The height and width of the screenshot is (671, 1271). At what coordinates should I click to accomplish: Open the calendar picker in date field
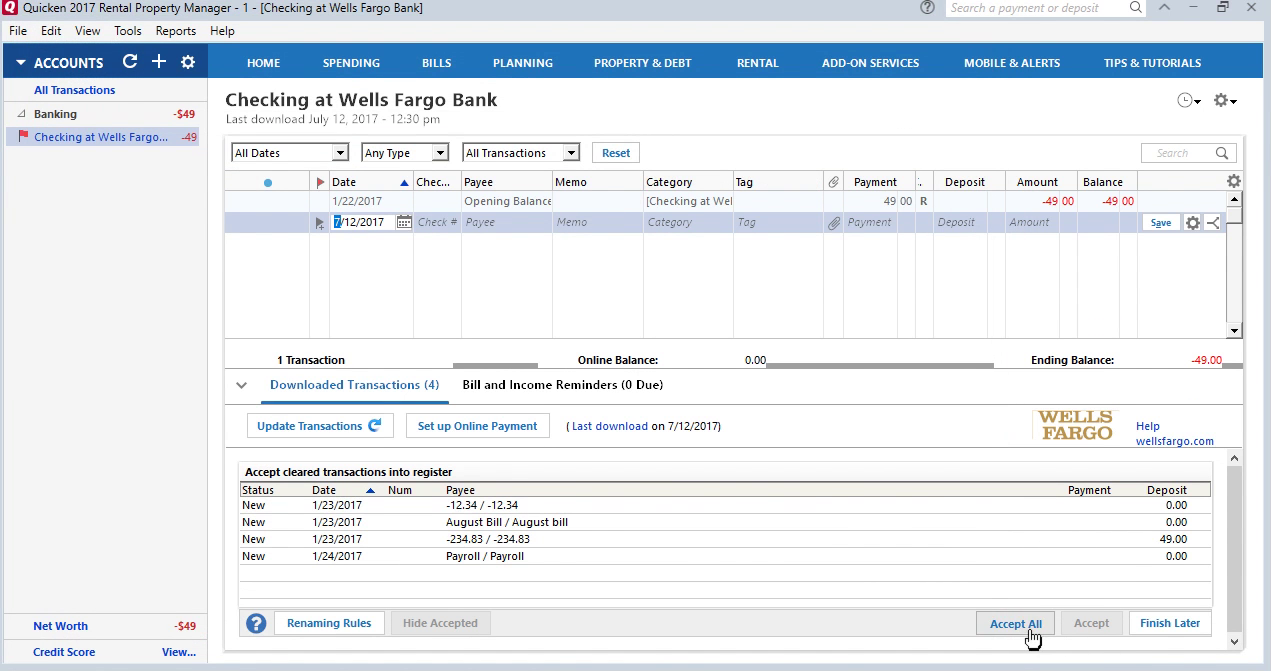click(x=404, y=222)
